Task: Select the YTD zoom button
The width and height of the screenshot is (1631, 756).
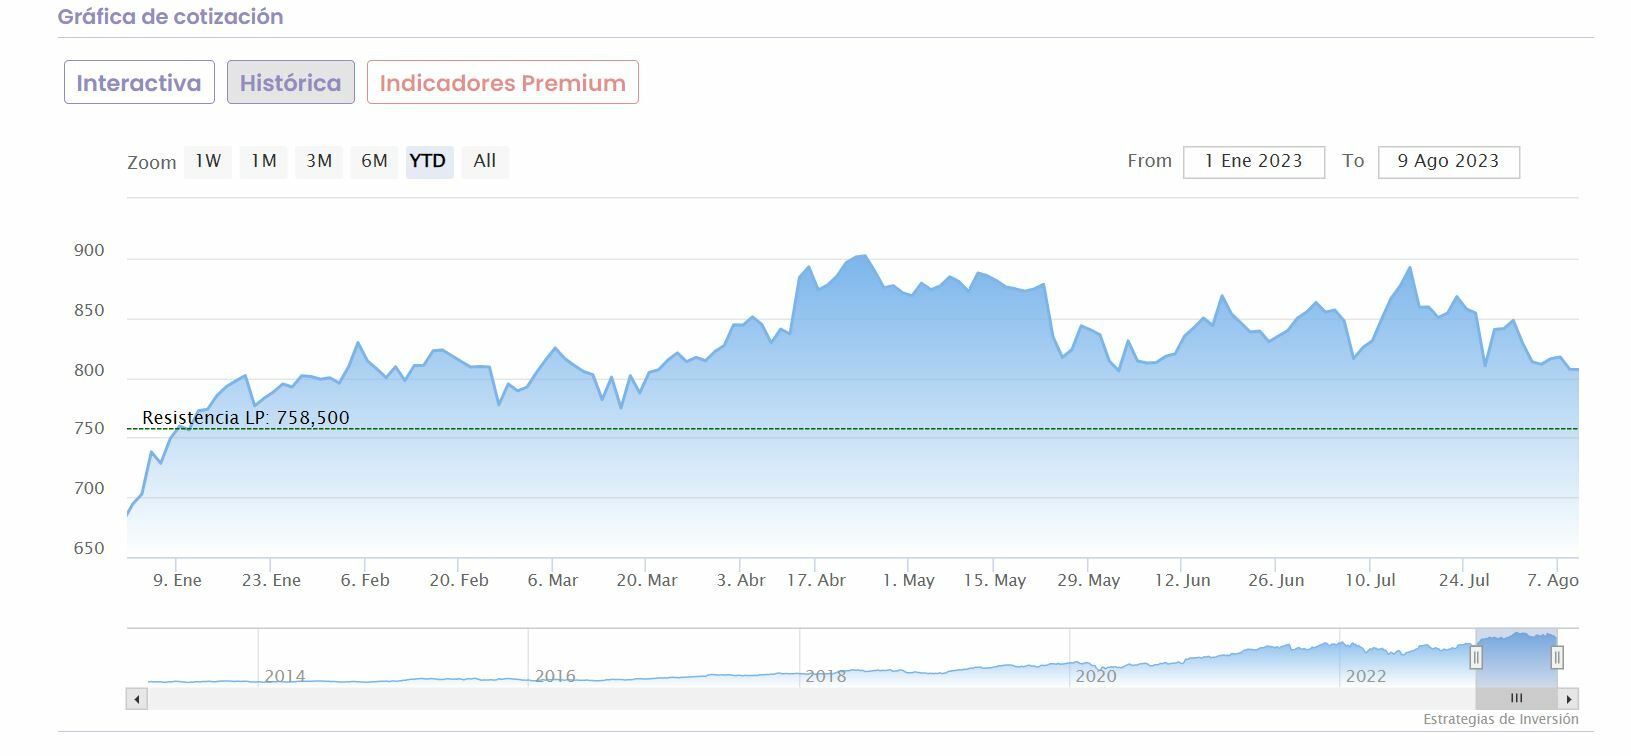Action: [429, 162]
